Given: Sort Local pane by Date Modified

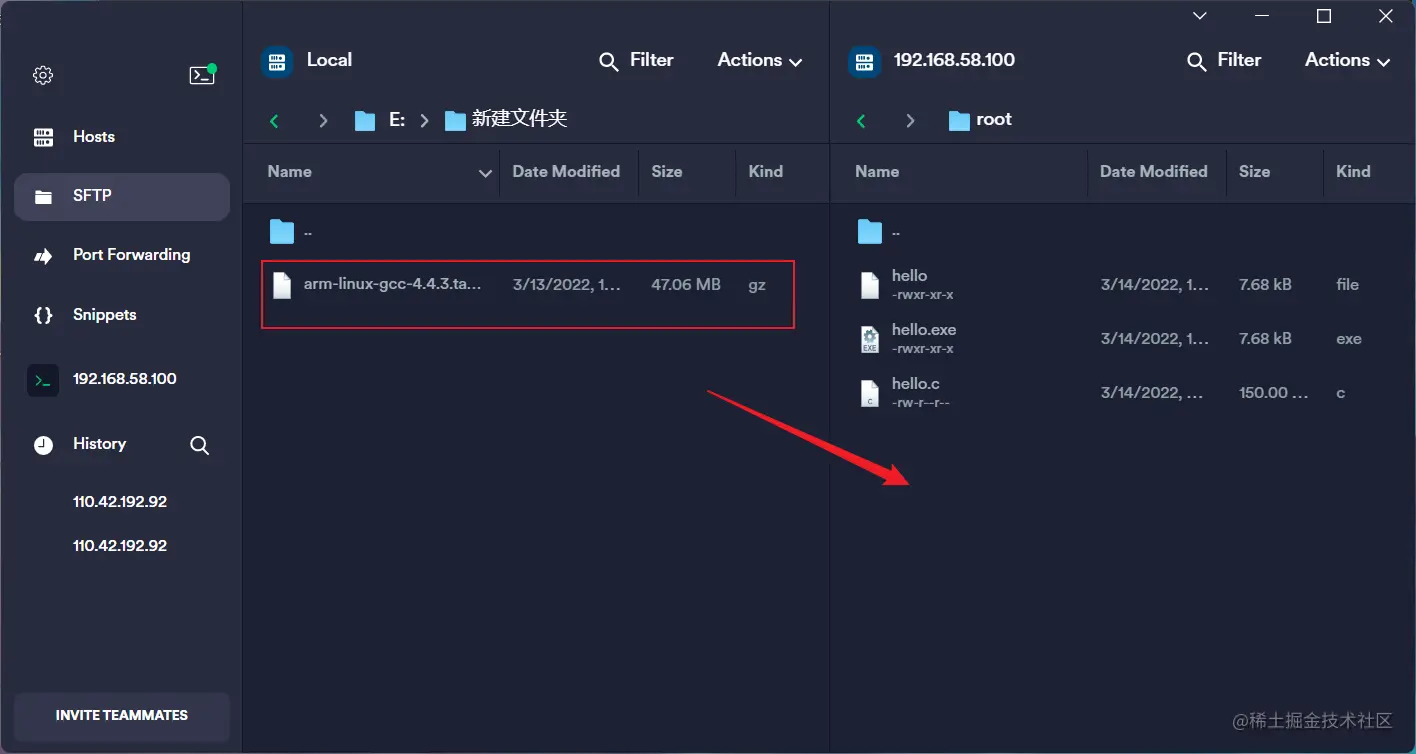Looking at the screenshot, I should [566, 172].
